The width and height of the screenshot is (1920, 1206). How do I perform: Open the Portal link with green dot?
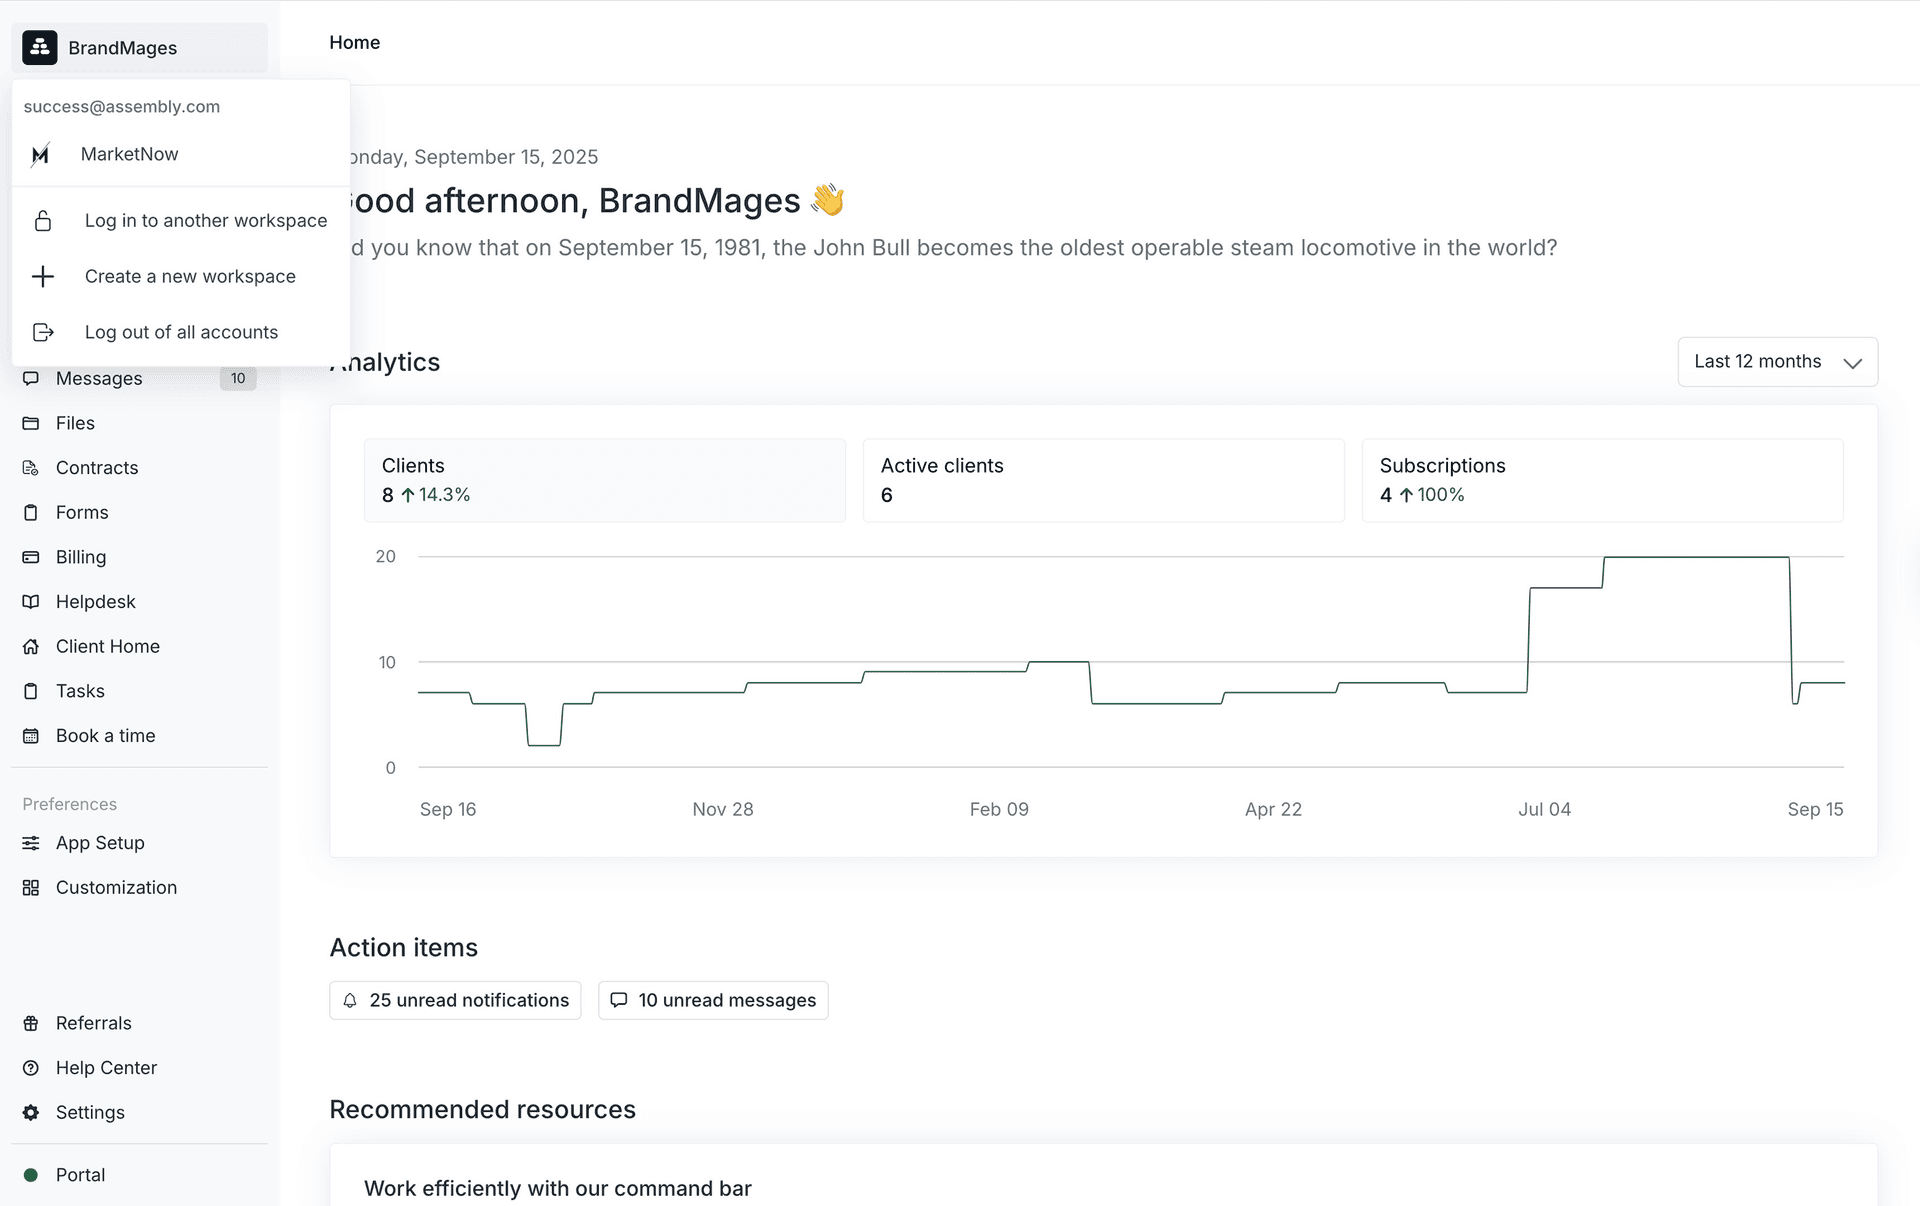pos(80,1175)
